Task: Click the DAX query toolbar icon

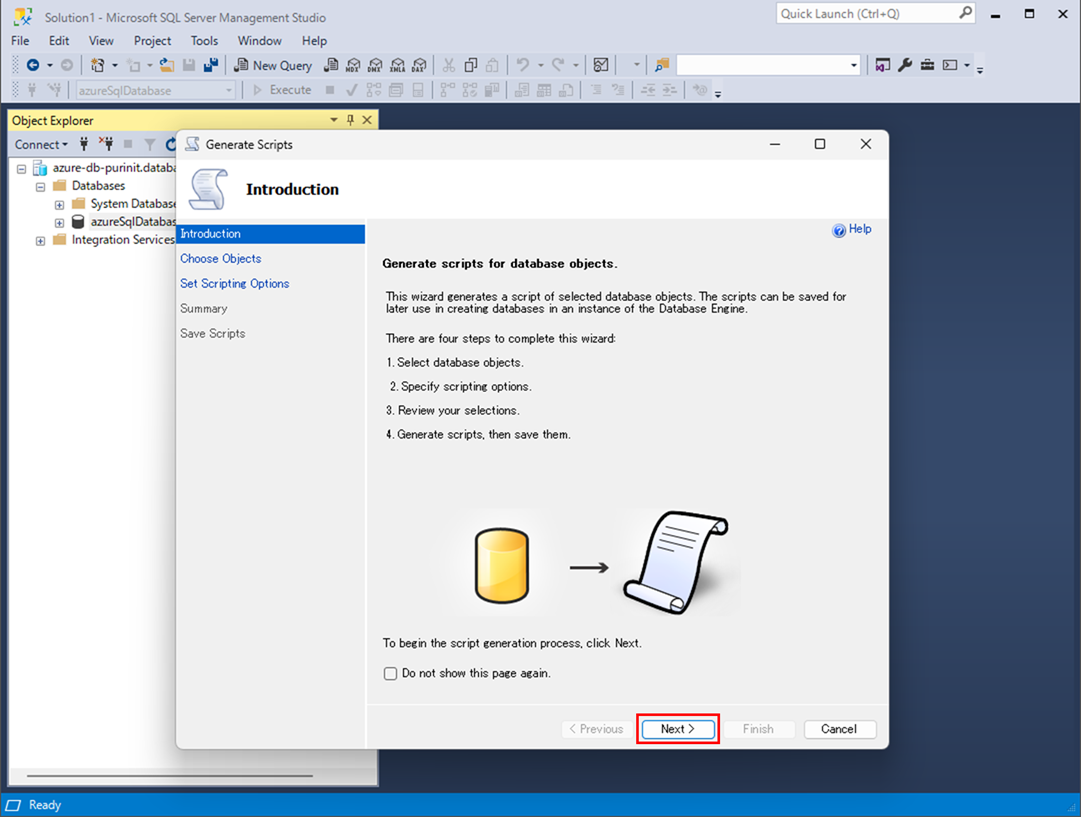Action: click(x=419, y=65)
